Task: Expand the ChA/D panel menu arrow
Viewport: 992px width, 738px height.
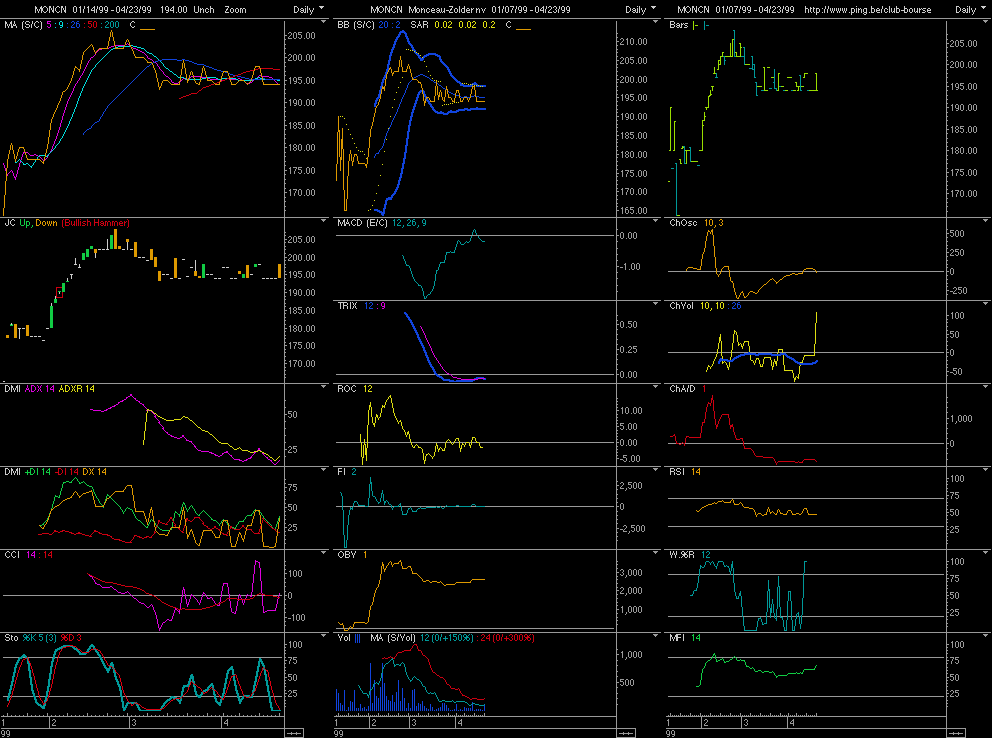Action: [x=986, y=386]
